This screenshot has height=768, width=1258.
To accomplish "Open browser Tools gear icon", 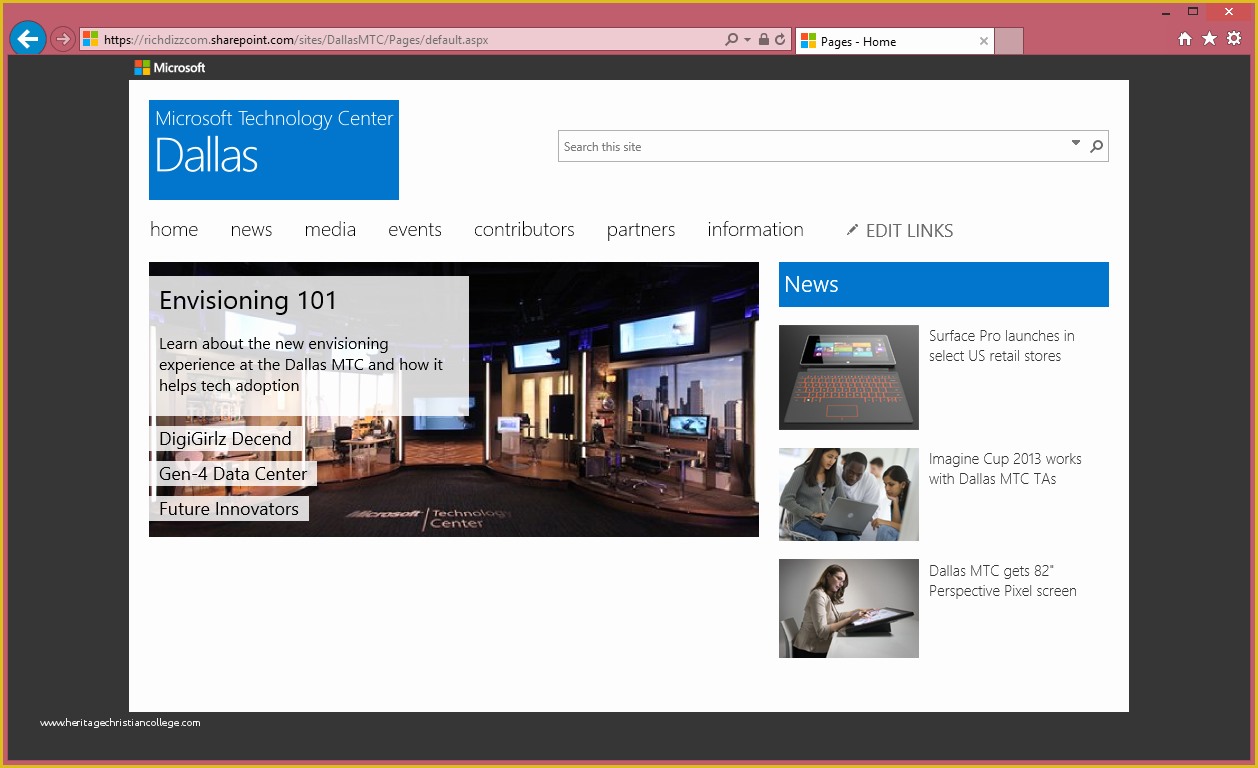I will (x=1234, y=38).
